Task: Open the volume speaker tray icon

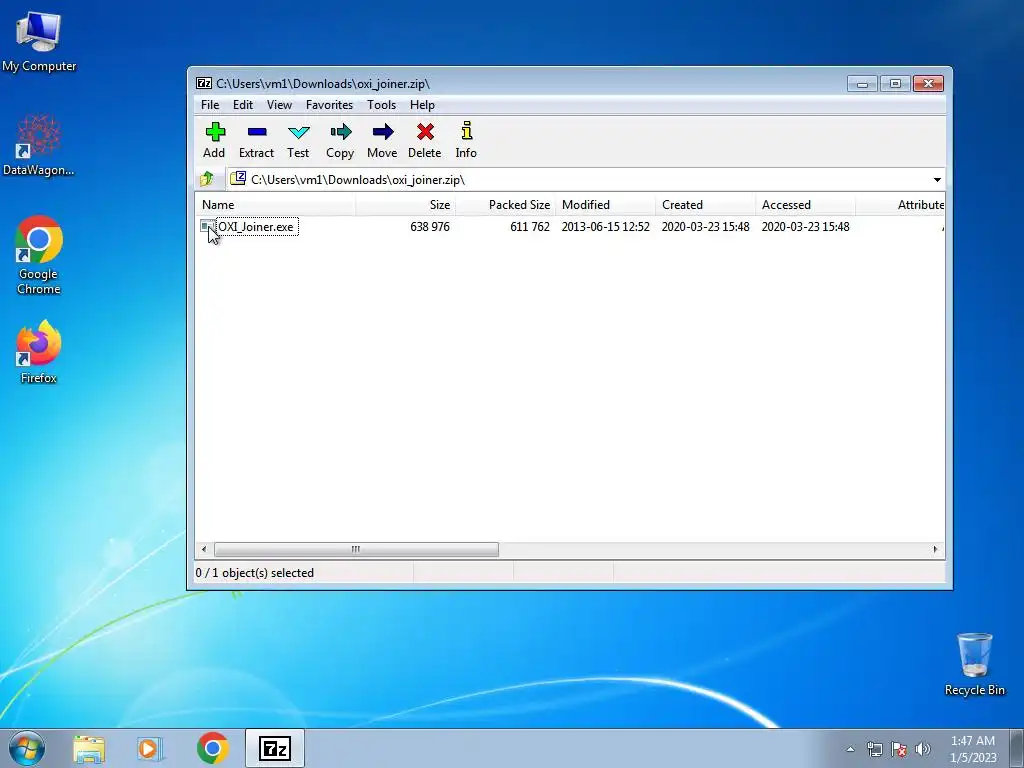Action: [923, 749]
